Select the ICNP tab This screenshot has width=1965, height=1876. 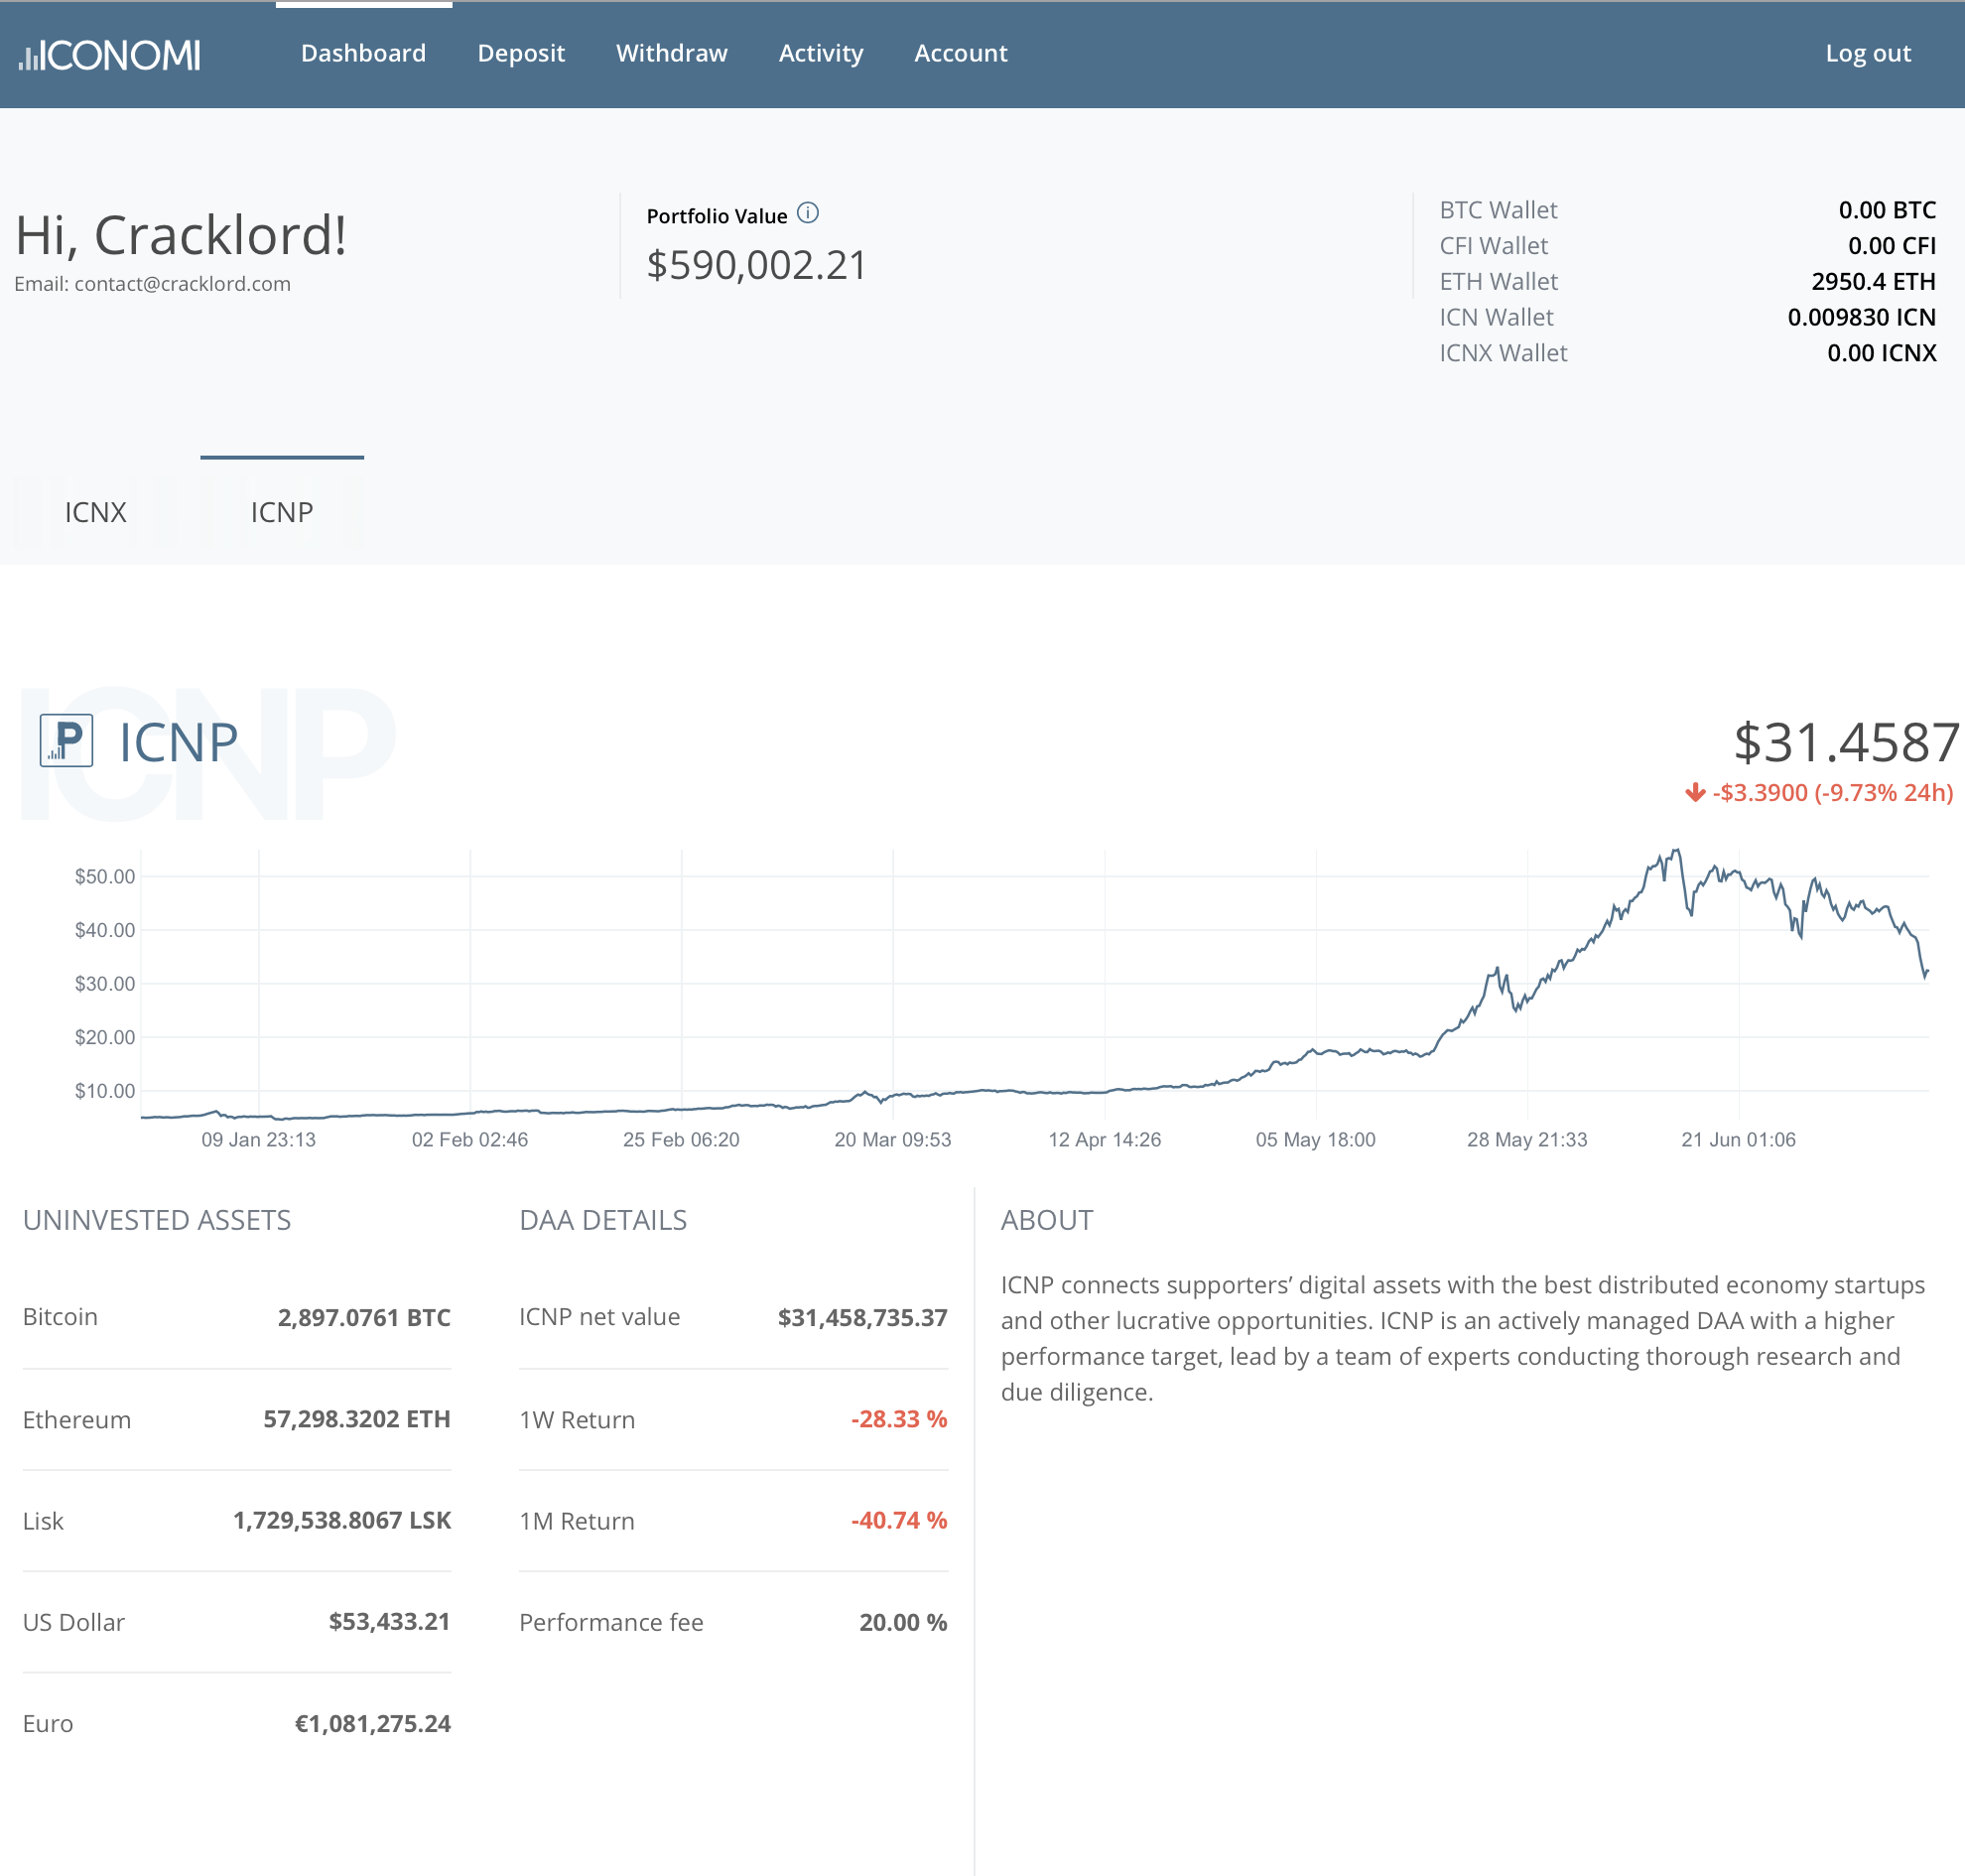(282, 512)
